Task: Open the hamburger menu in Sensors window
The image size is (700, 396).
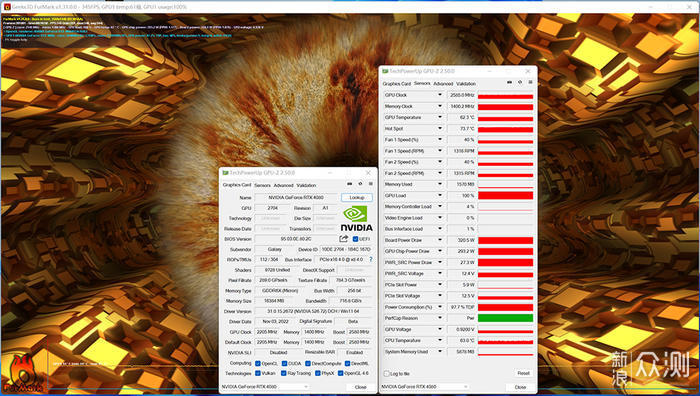Action: click(530, 83)
